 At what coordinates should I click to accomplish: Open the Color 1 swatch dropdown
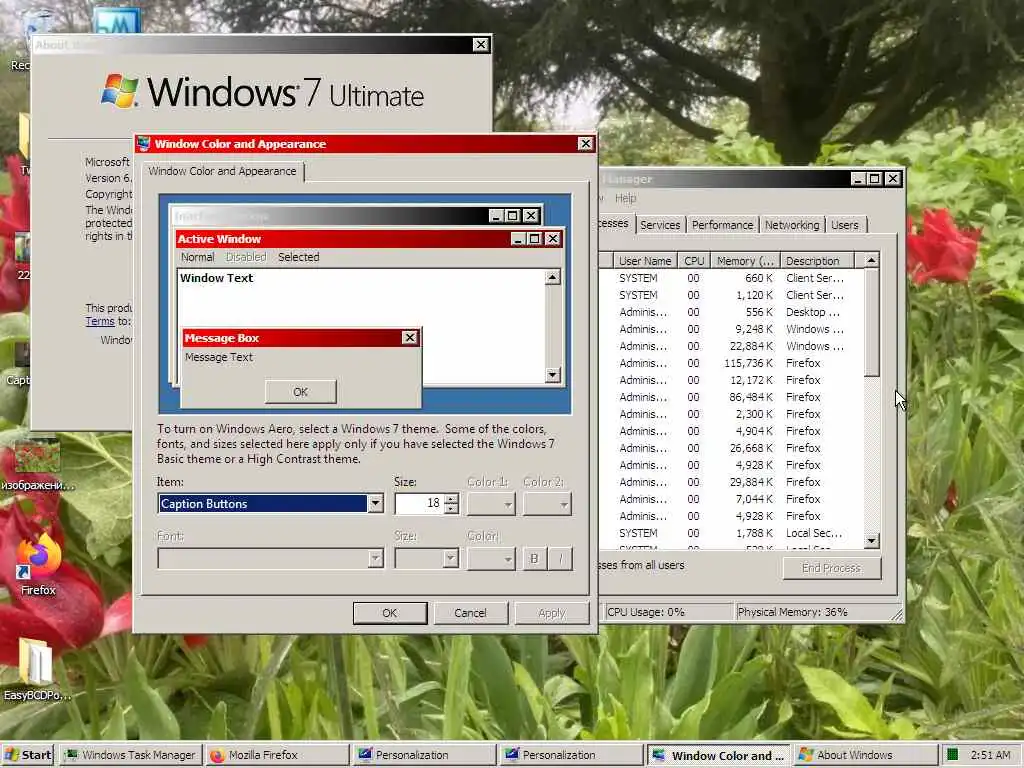(491, 504)
